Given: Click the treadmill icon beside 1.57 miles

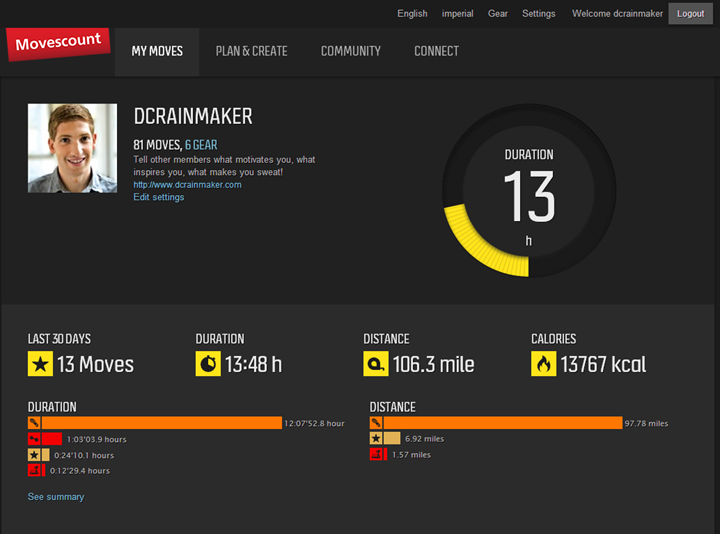Looking at the screenshot, I should tap(376, 455).
